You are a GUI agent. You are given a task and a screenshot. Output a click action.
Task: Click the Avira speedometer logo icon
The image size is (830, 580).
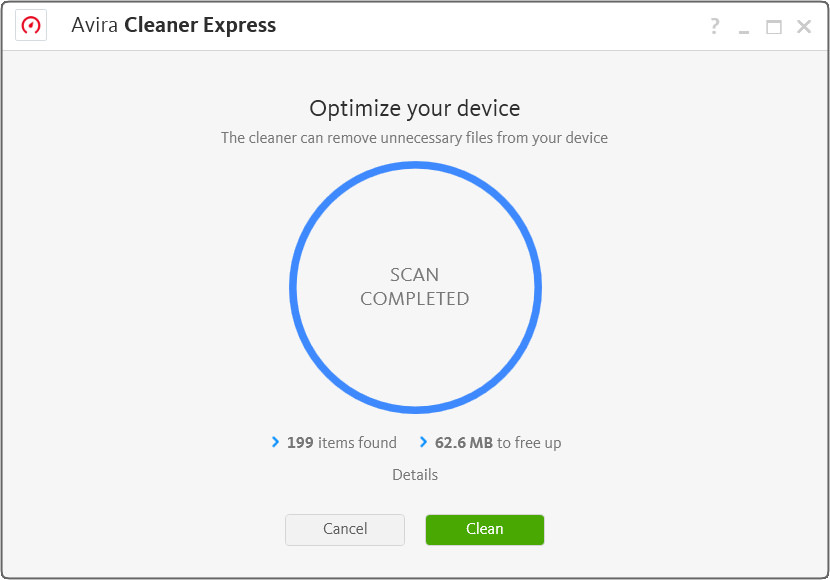31,25
